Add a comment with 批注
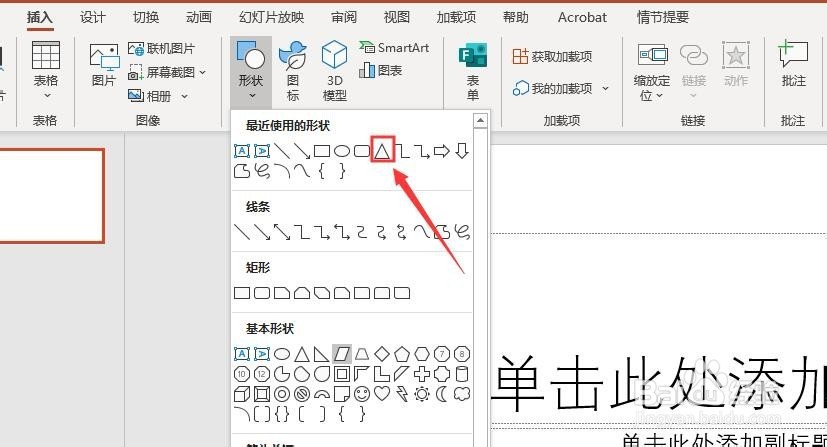 [793, 63]
